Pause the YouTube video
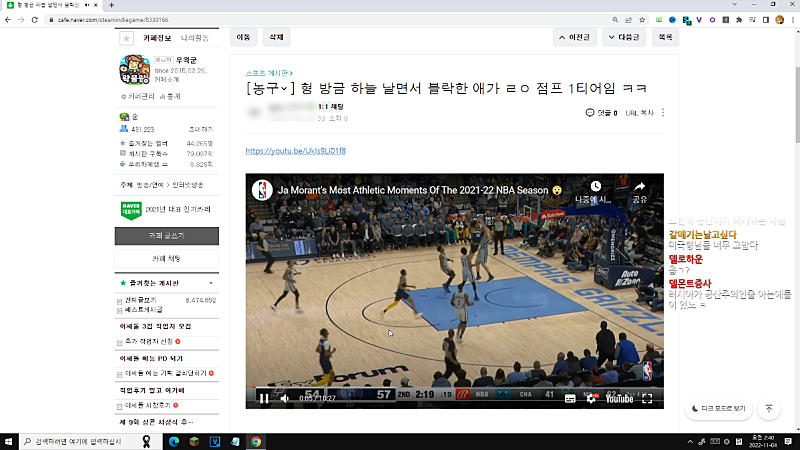The width and height of the screenshot is (800, 450). pos(264,398)
